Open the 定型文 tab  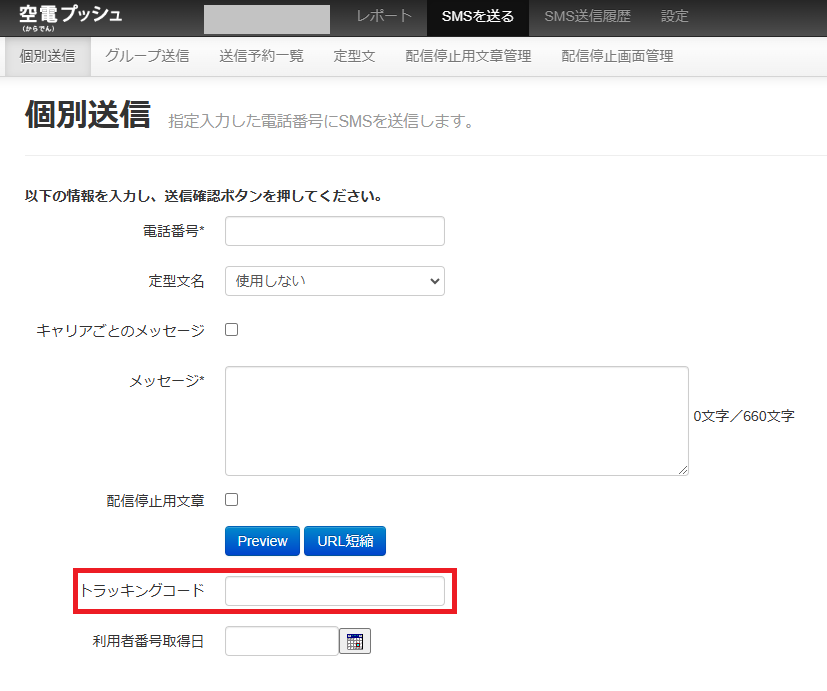[354, 56]
